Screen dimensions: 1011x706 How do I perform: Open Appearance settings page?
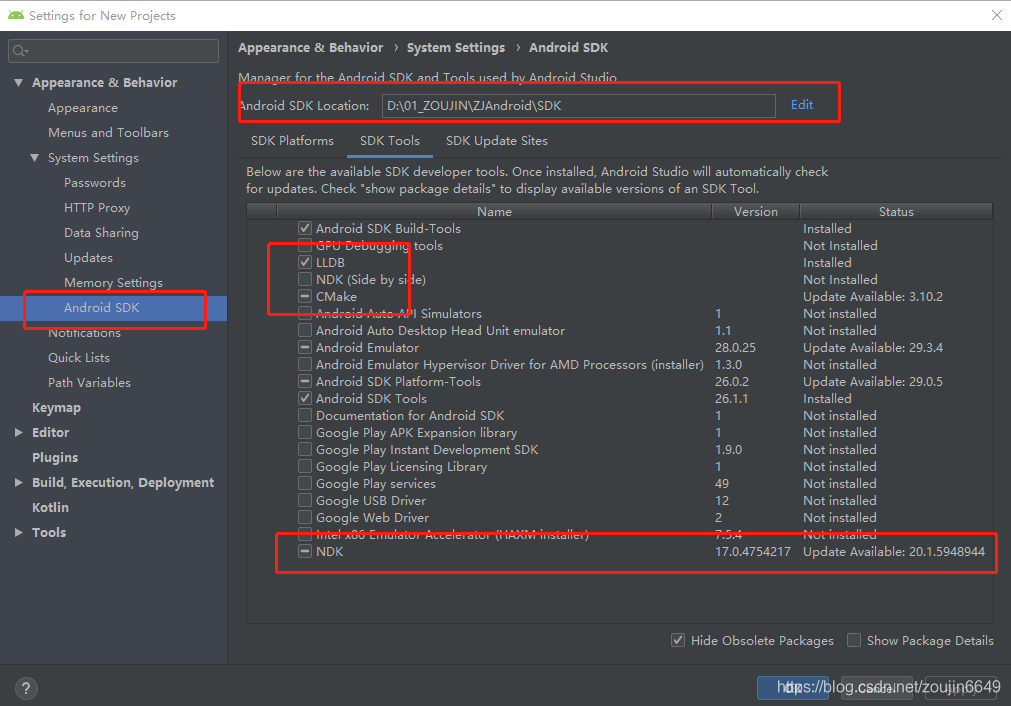[83, 108]
